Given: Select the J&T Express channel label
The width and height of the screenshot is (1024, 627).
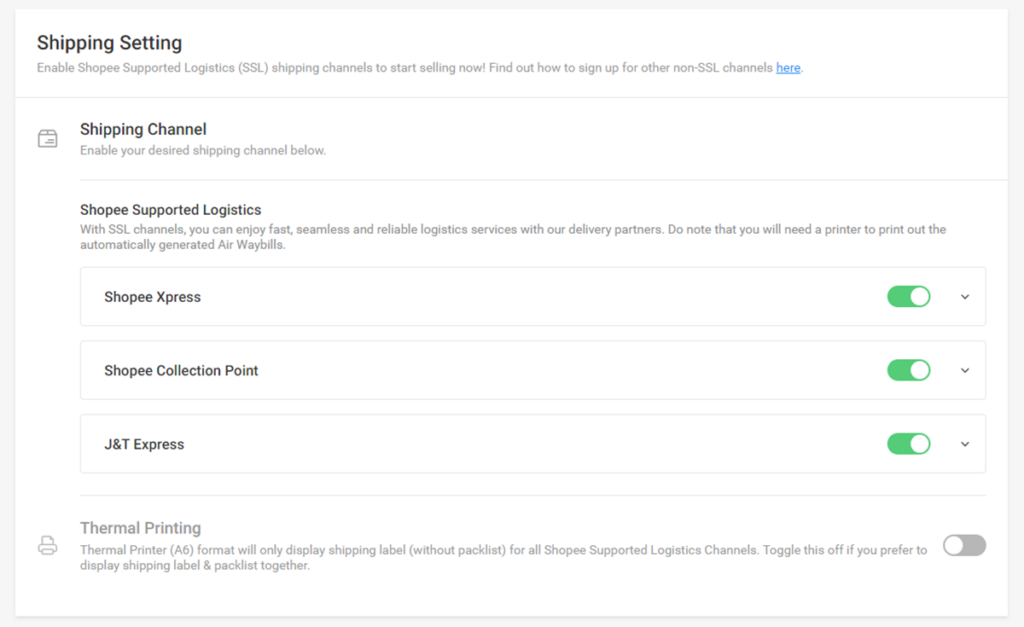Looking at the screenshot, I should pos(144,444).
